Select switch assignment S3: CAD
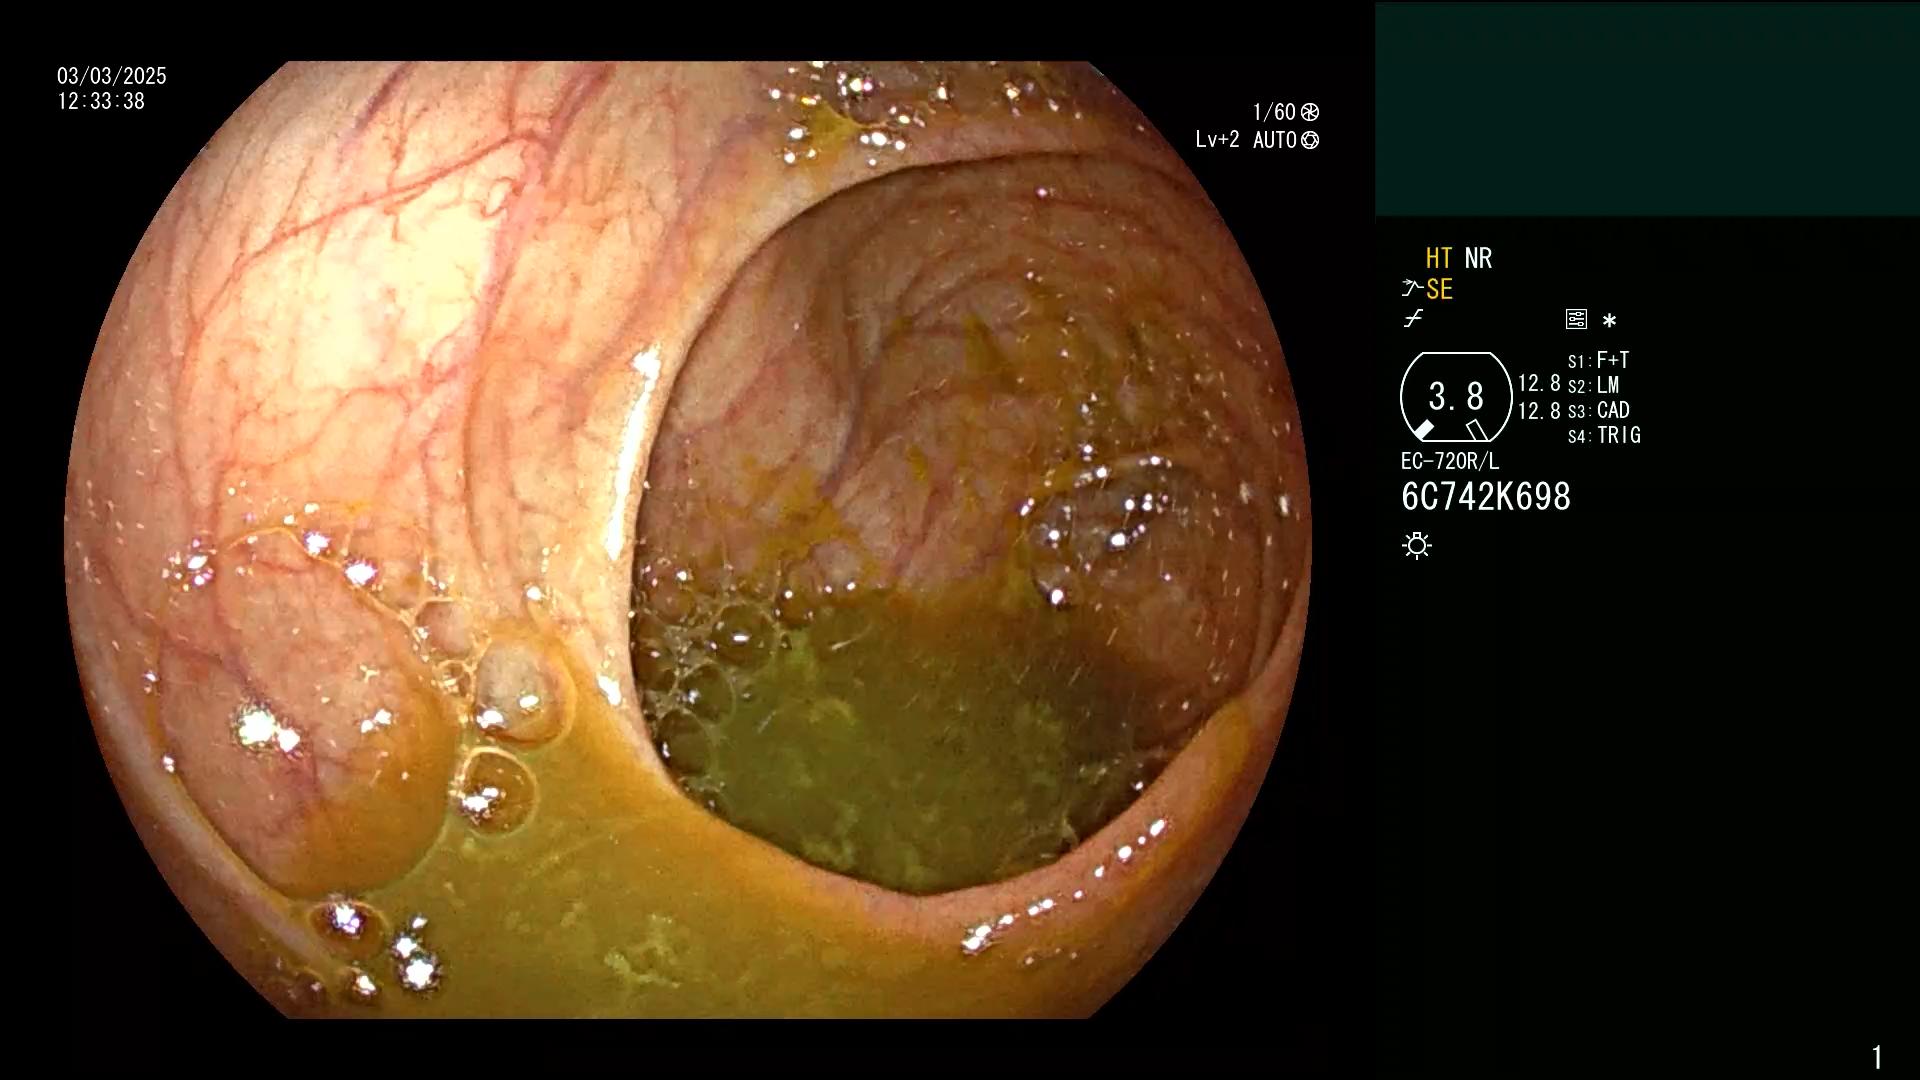This screenshot has width=1920, height=1080. (x=1598, y=411)
